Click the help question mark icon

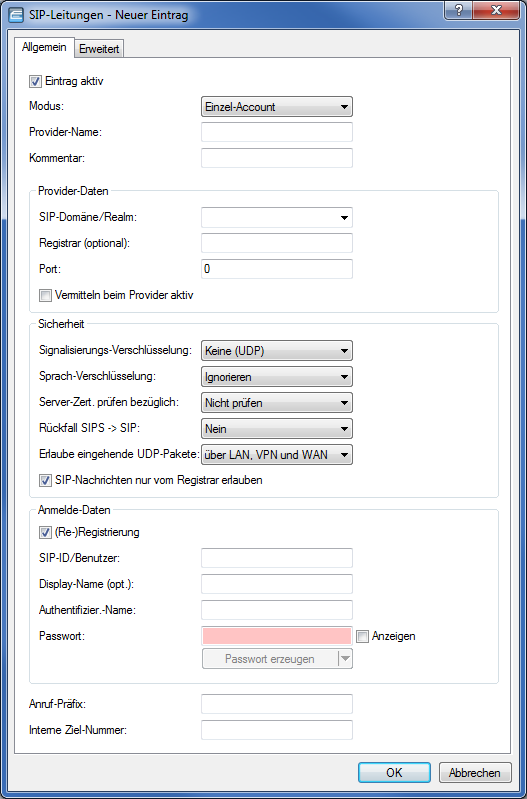click(x=458, y=11)
